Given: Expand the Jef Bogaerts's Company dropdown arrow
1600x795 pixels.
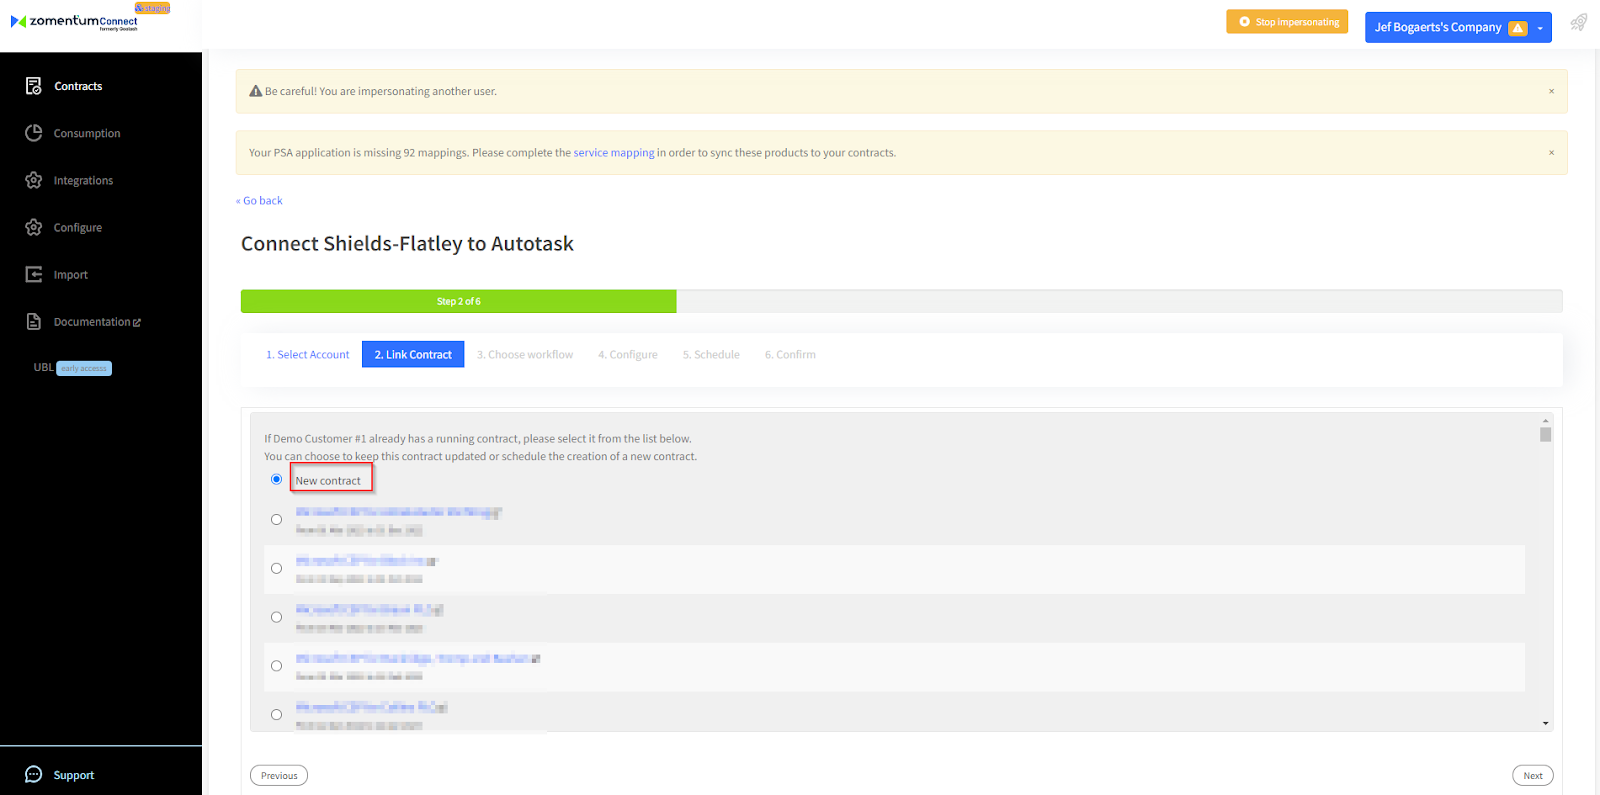Looking at the screenshot, I should pos(1540,28).
